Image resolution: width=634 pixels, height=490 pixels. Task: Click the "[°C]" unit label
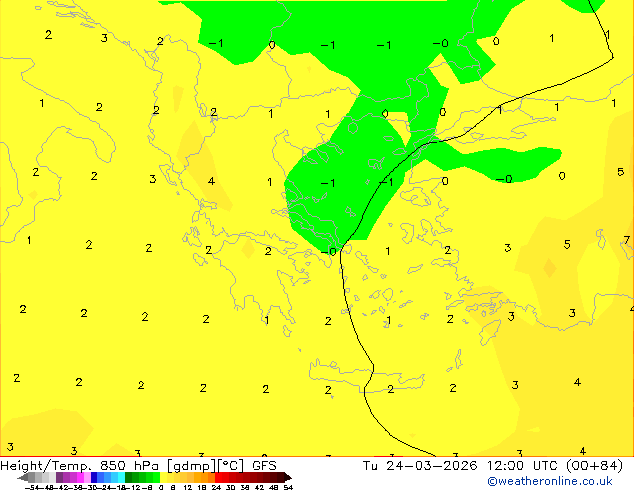pos(231,466)
